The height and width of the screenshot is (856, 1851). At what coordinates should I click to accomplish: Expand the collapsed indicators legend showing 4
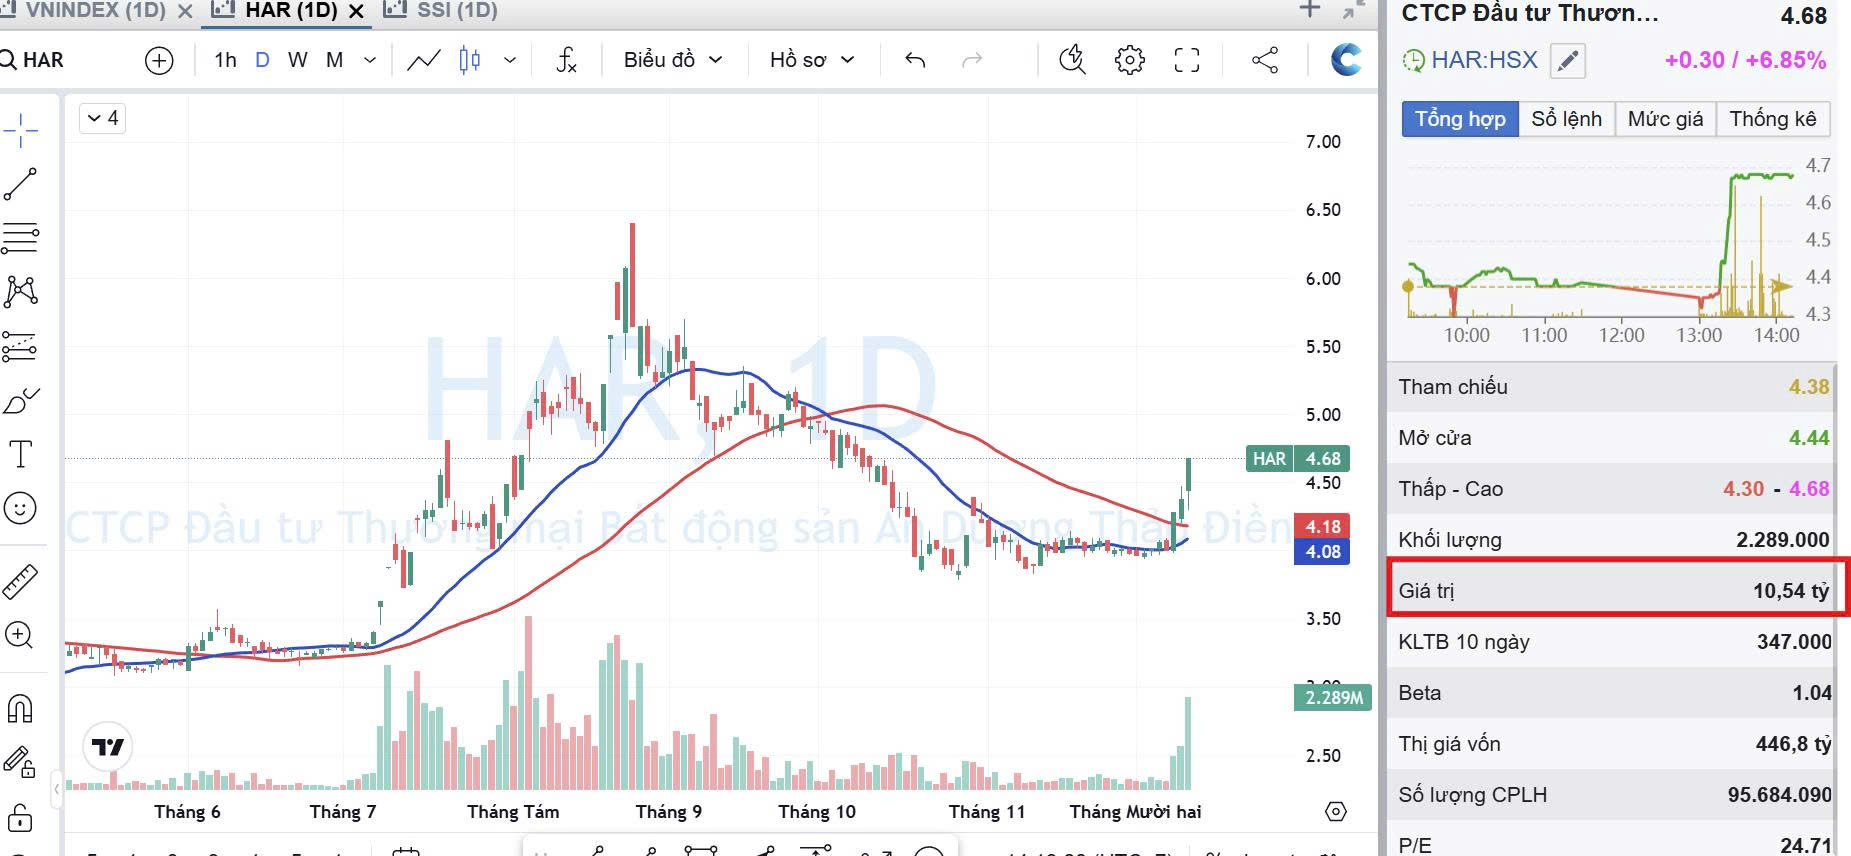coord(102,118)
